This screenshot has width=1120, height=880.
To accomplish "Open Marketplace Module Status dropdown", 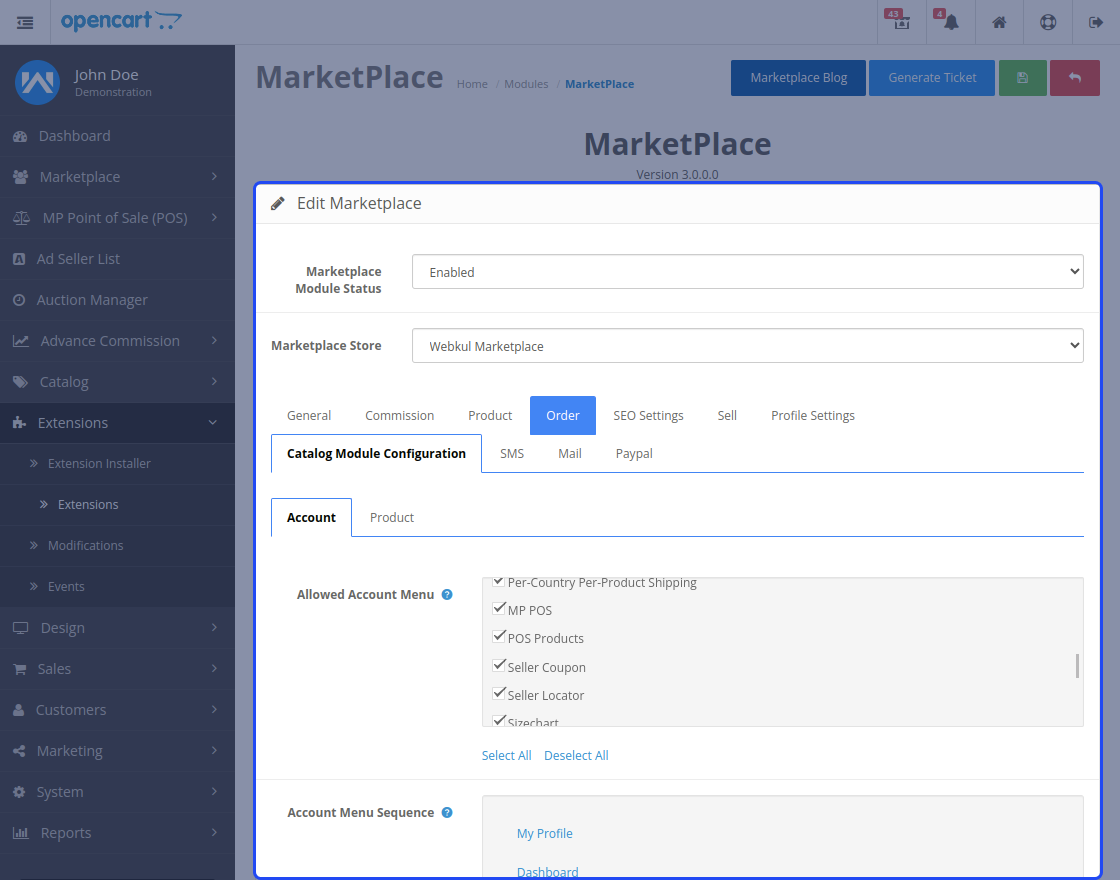I will coord(747,271).
